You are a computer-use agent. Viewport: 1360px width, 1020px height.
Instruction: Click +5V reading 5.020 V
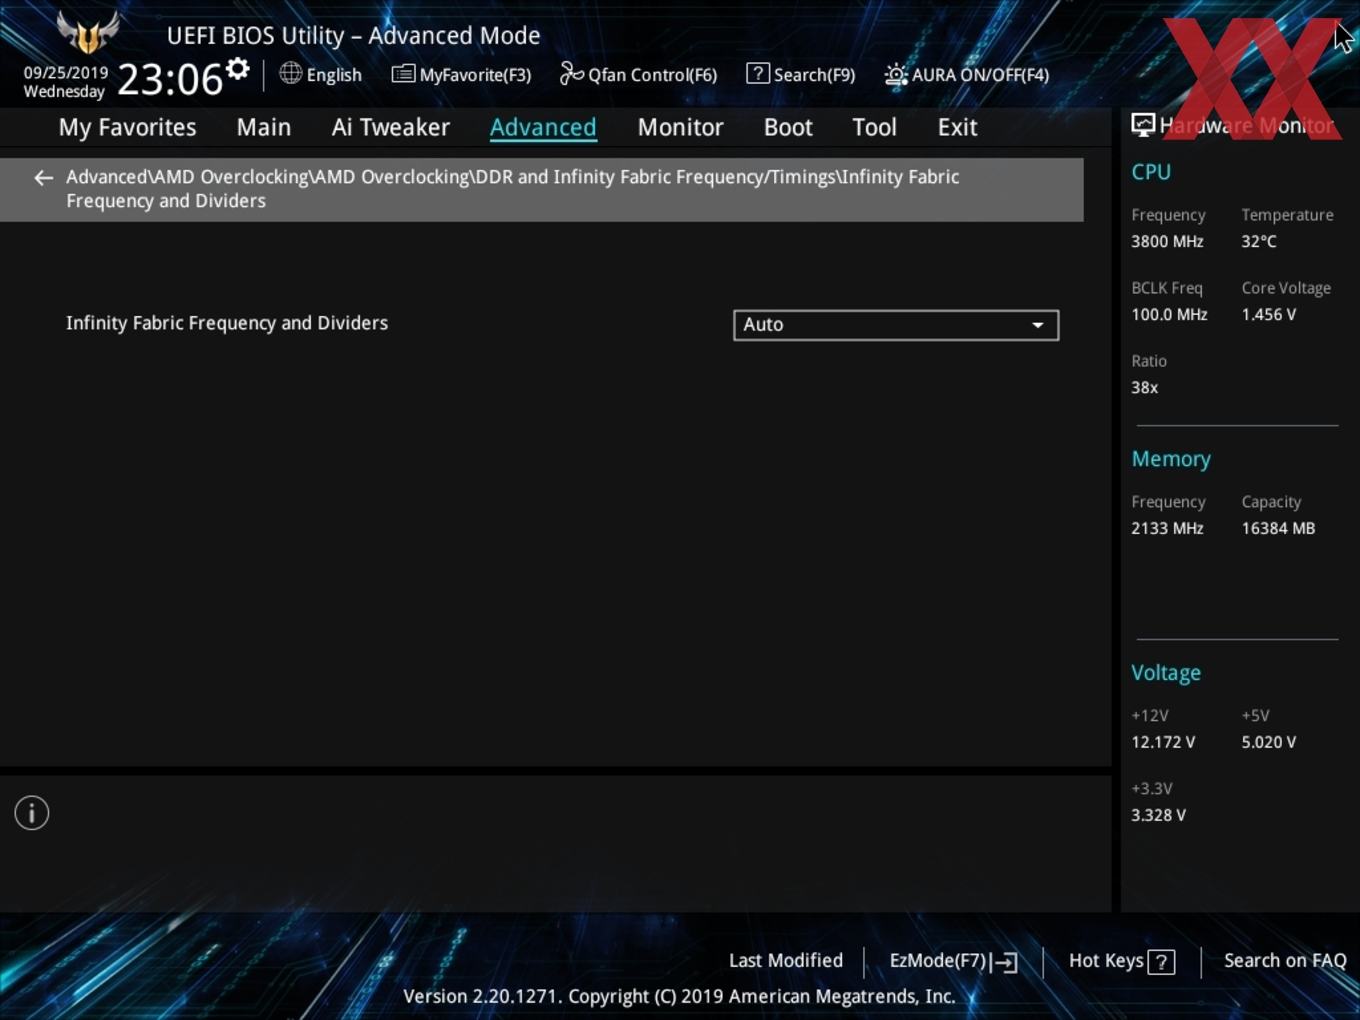[x=1269, y=742]
